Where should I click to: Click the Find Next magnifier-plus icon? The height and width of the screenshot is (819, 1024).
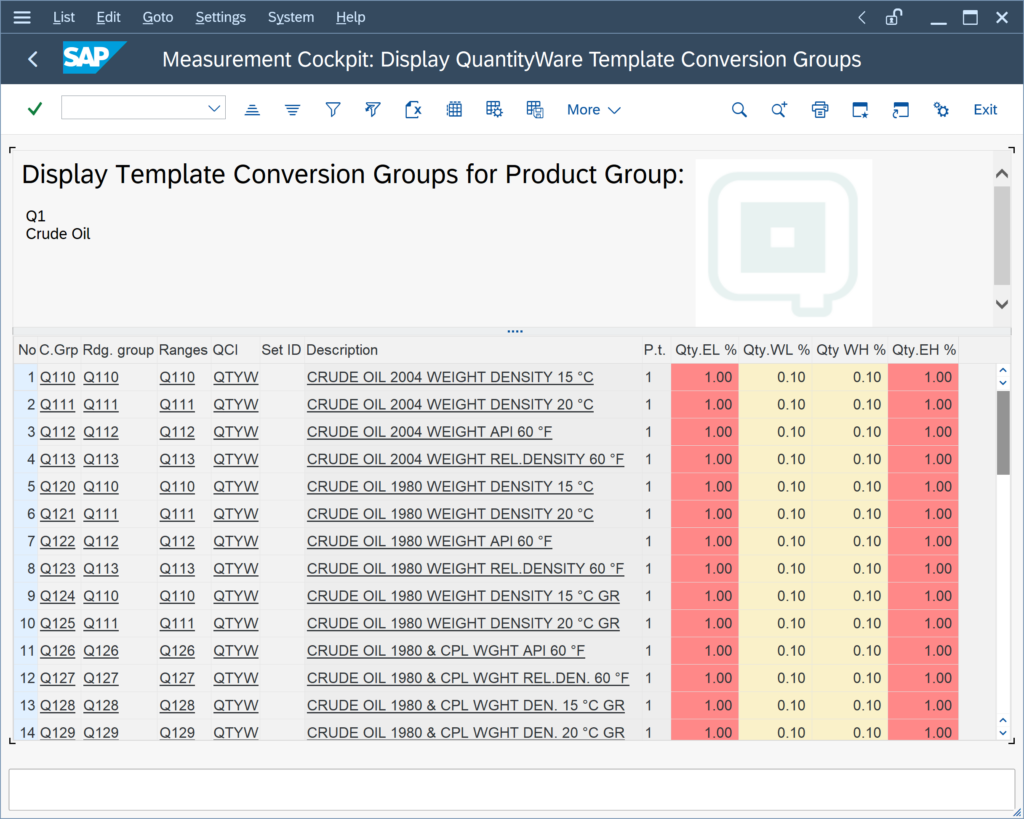[779, 110]
